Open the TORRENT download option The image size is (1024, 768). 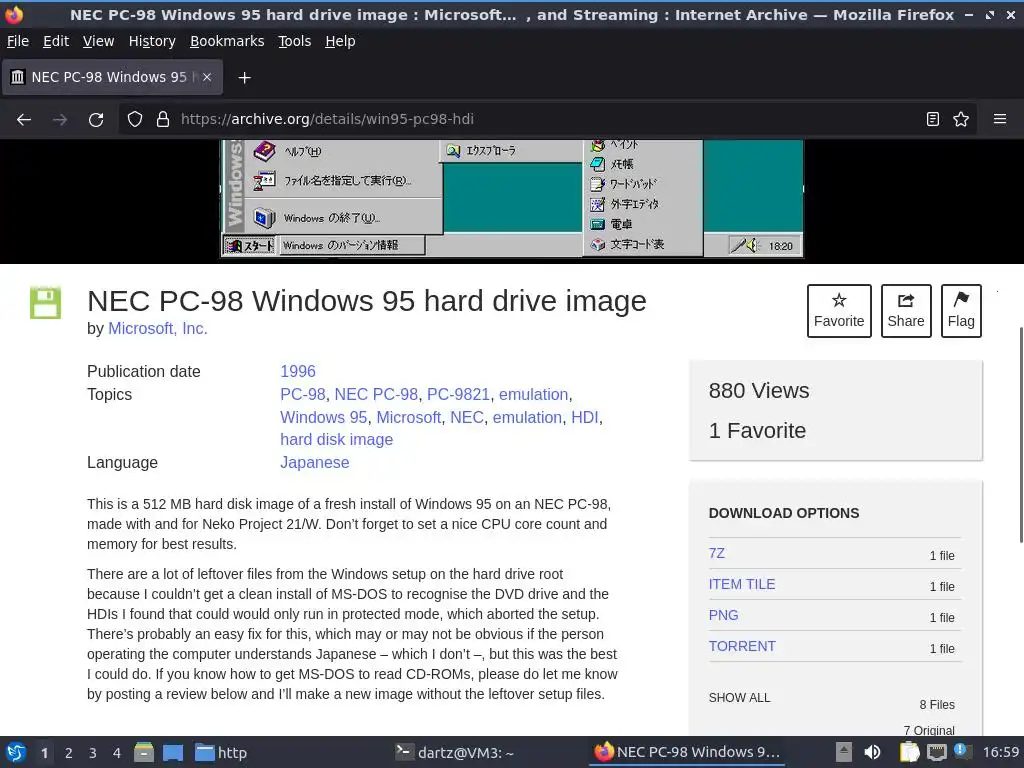pyautogui.click(x=742, y=647)
